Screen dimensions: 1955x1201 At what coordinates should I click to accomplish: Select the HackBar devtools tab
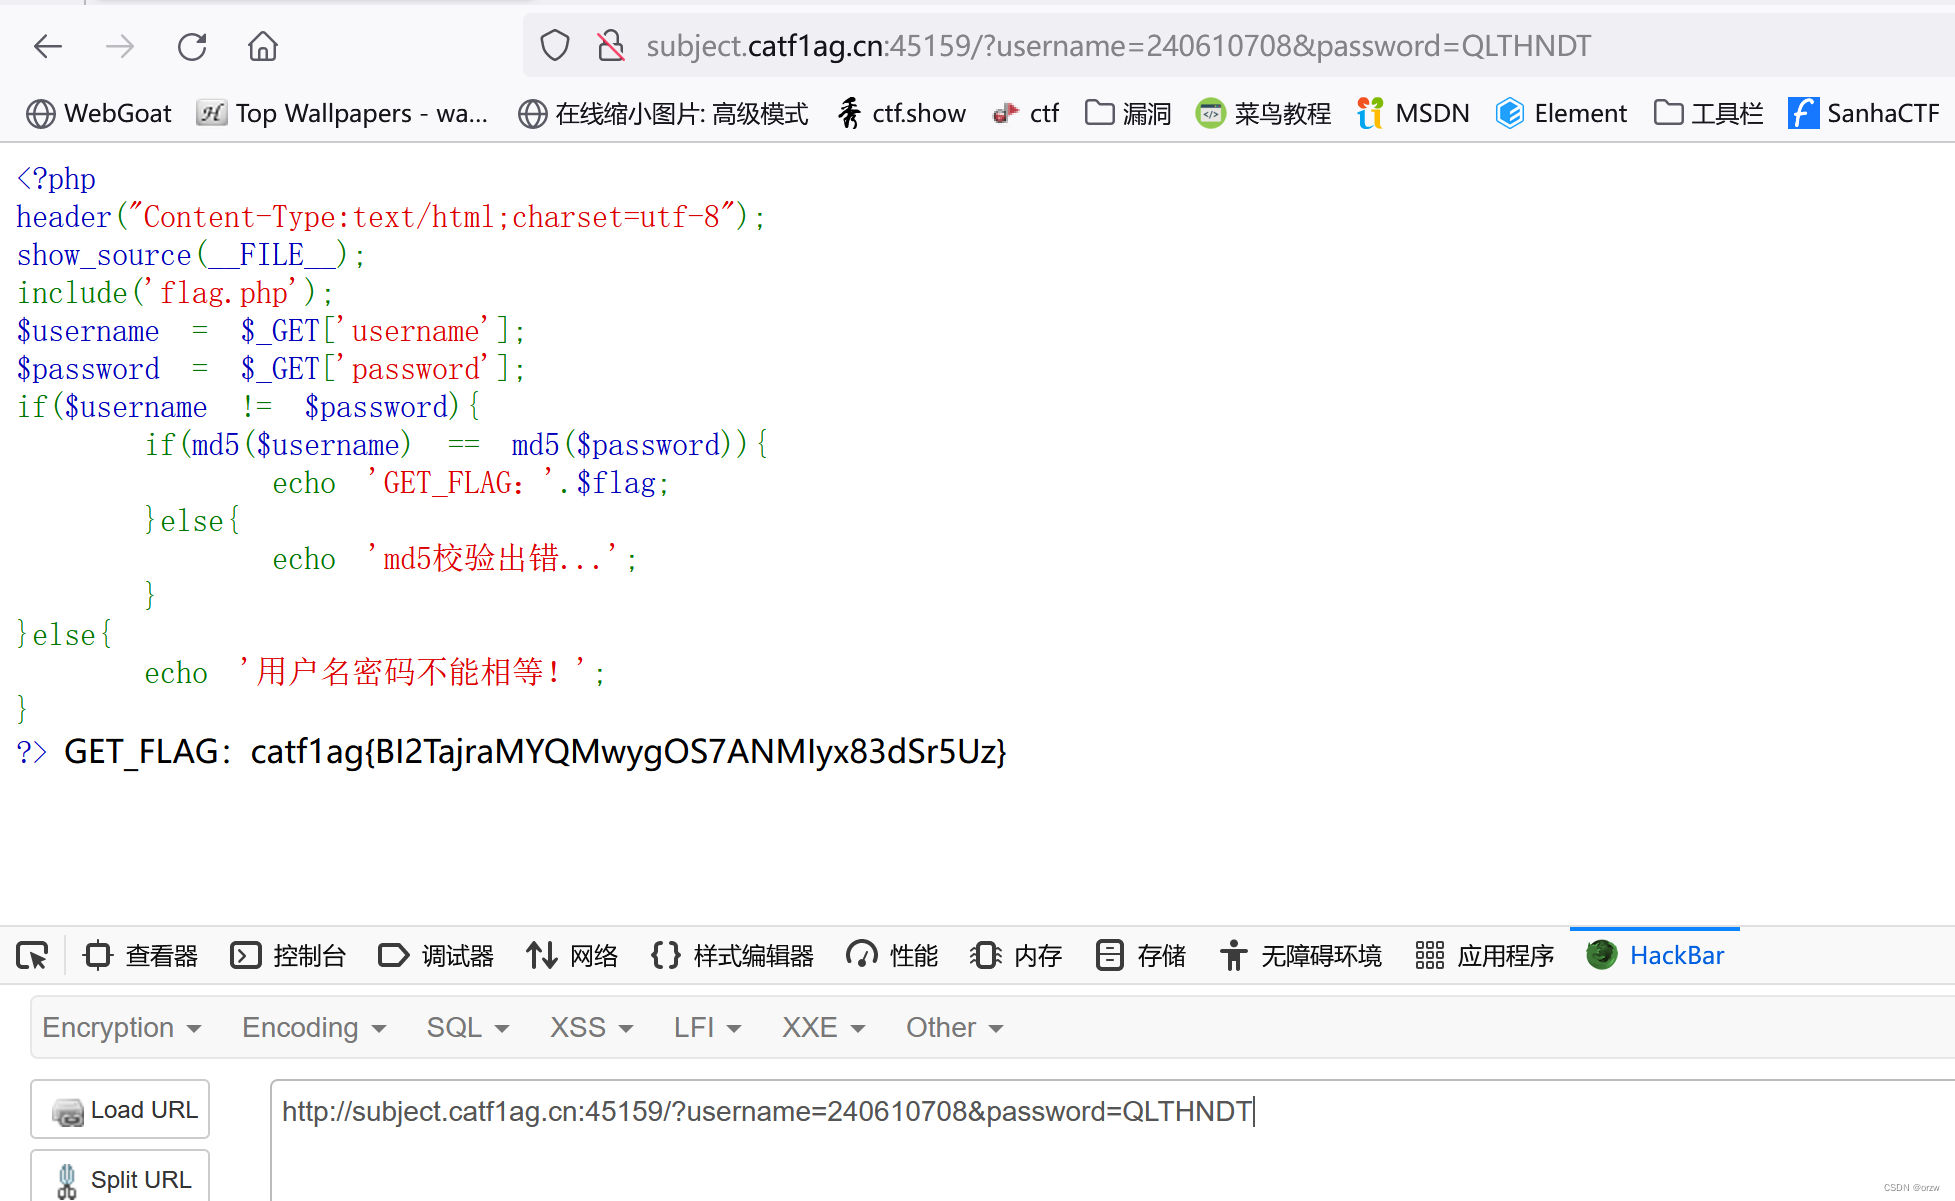(x=1655, y=956)
